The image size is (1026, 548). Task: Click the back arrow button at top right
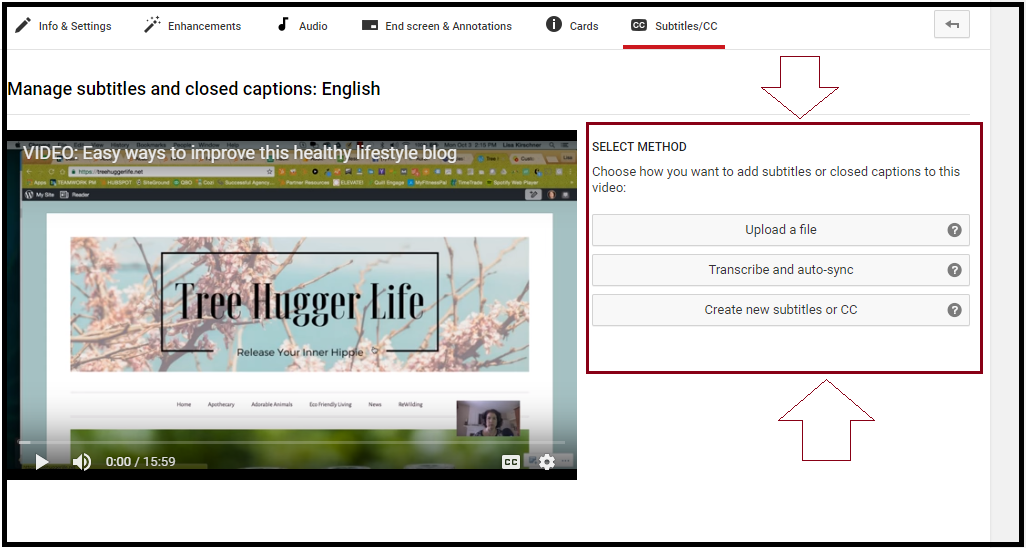coord(951,25)
